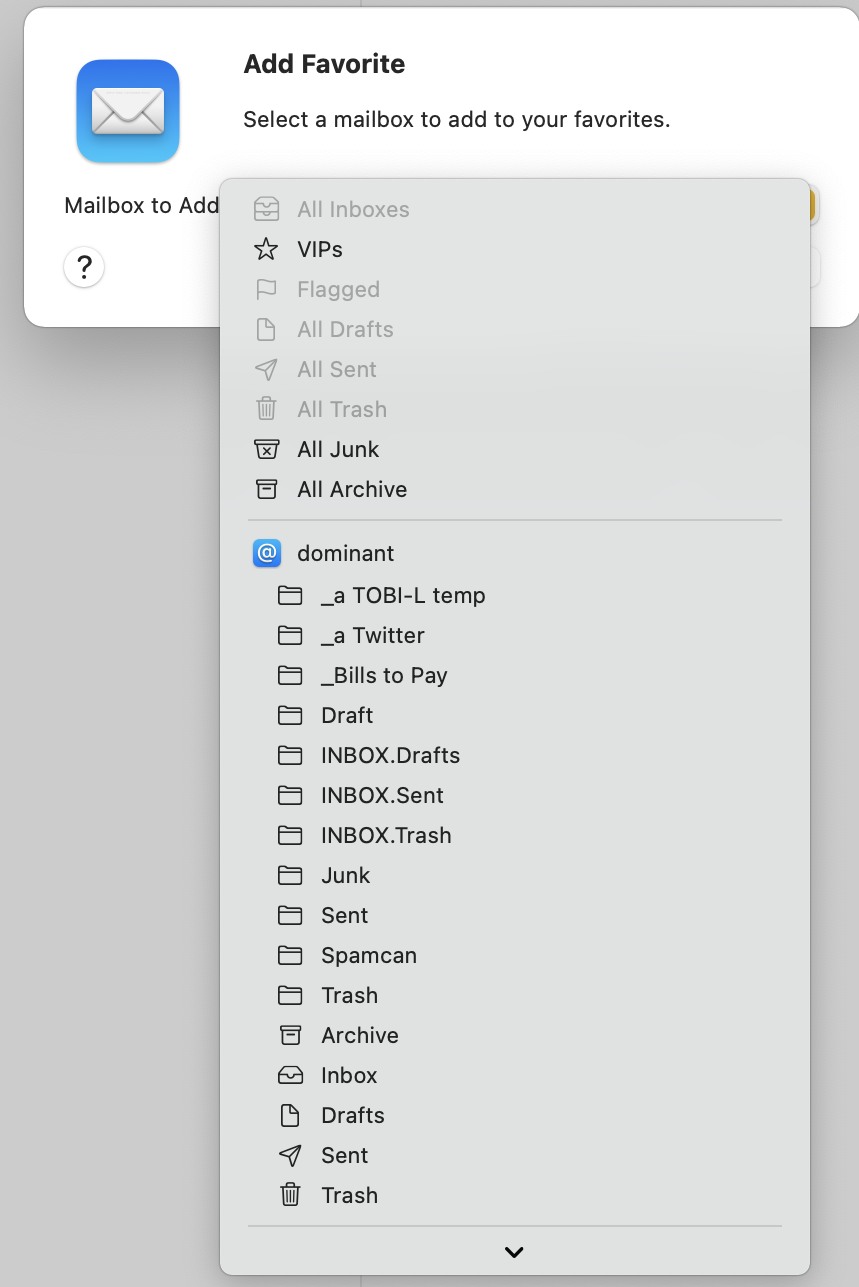859x1287 pixels.
Task: Click the paper-plane icon next to Sent
Action: pyautogui.click(x=288, y=1155)
